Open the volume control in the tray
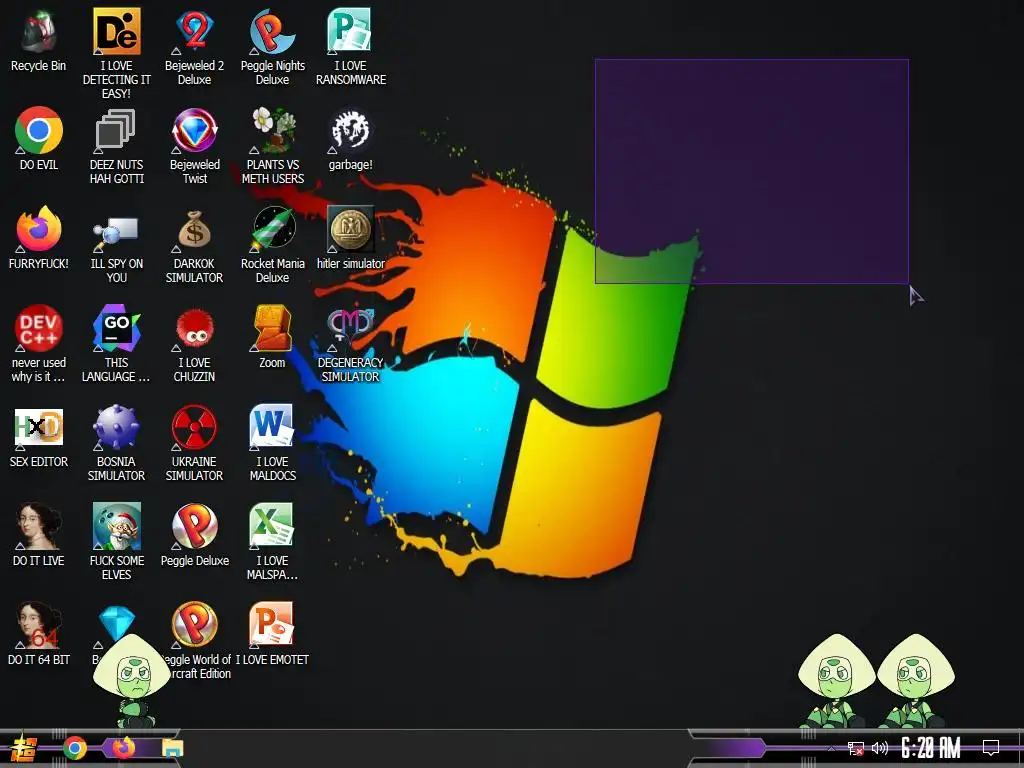The image size is (1024, 768). pyautogui.click(x=880, y=748)
